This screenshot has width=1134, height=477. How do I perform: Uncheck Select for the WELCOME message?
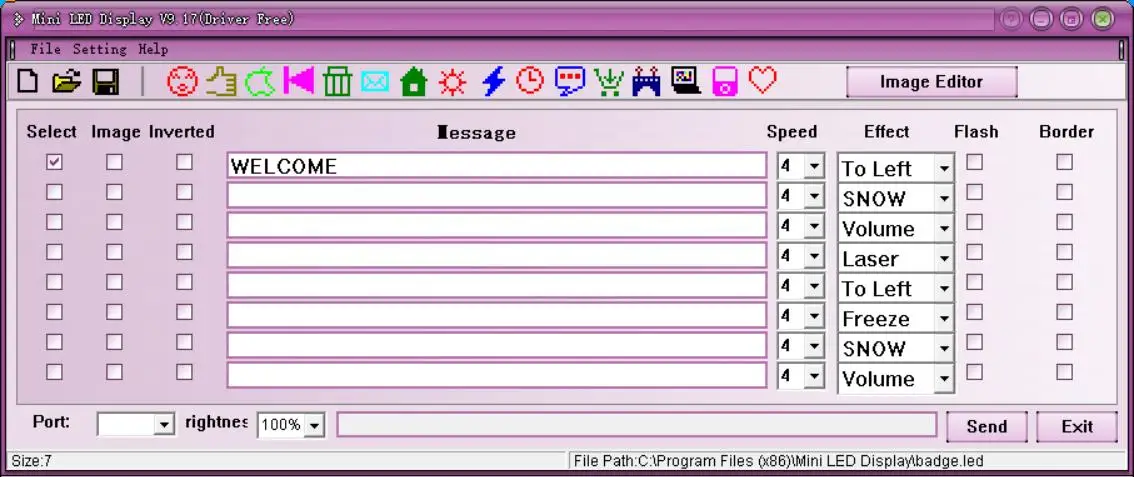[x=54, y=162]
